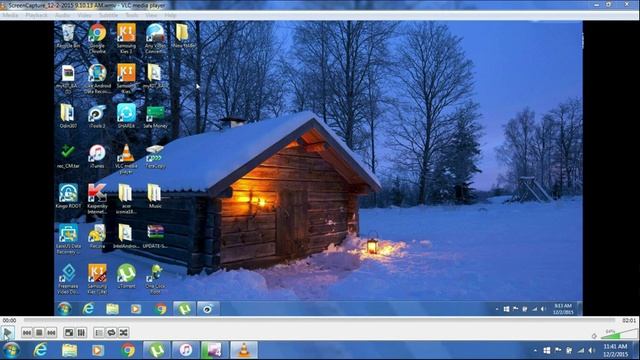Screen dimensions: 640x360
Task: Seek within the video on the progress bar
Action: (x=319, y=320)
